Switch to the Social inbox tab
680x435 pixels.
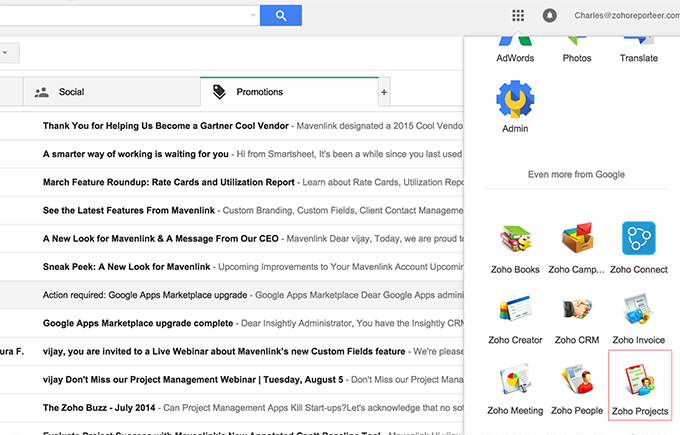point(111,92)
